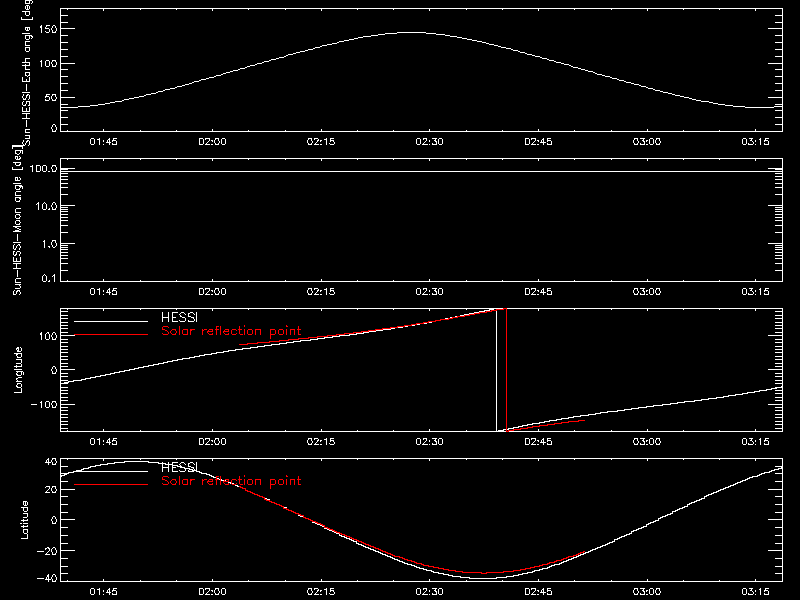Click red legend line in Latitude panel
Screen dimensions: 800x600
(111, 484)
